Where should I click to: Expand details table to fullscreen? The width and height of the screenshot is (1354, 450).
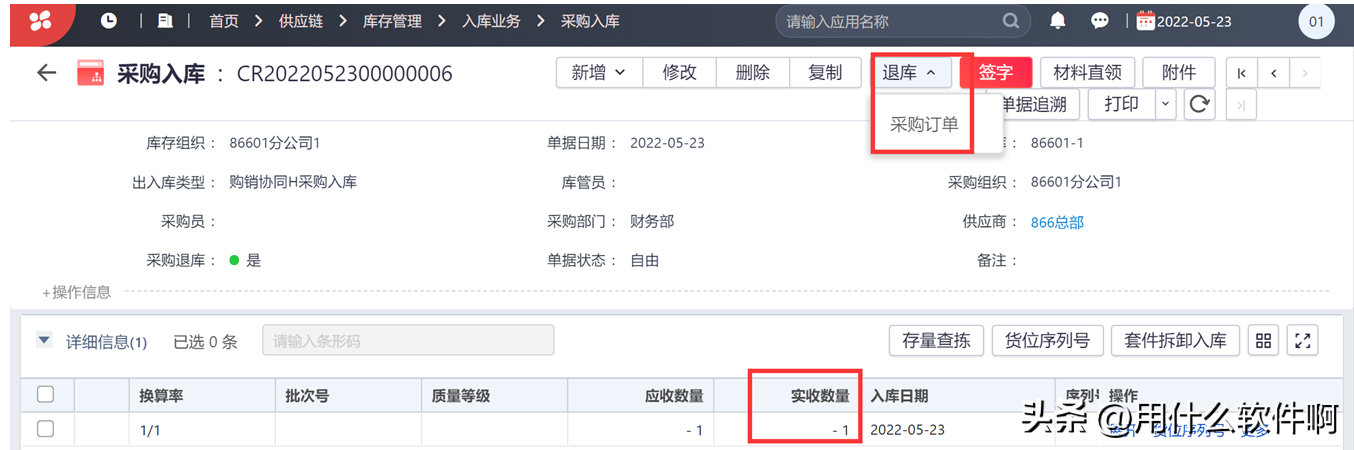coord(1302,341)
